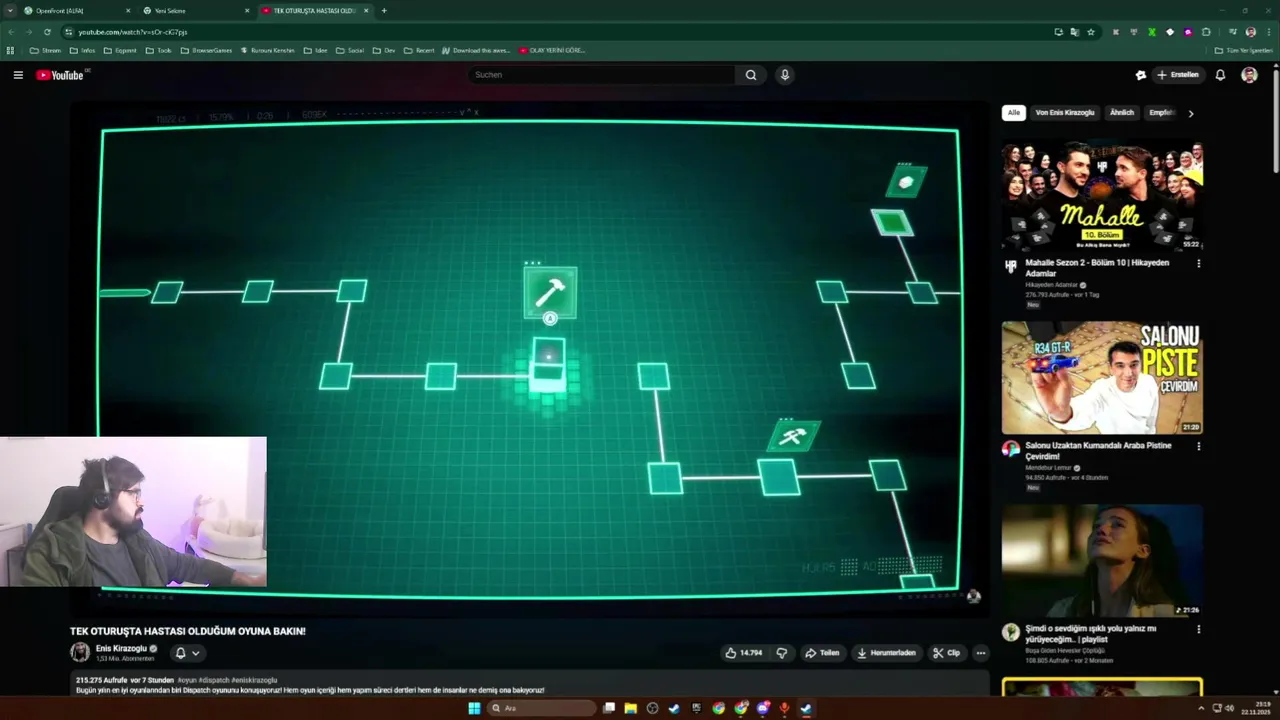Open the Enis Kirazoglu channel avatar
Screen dimensions: 1280x720
click(80, 652)
